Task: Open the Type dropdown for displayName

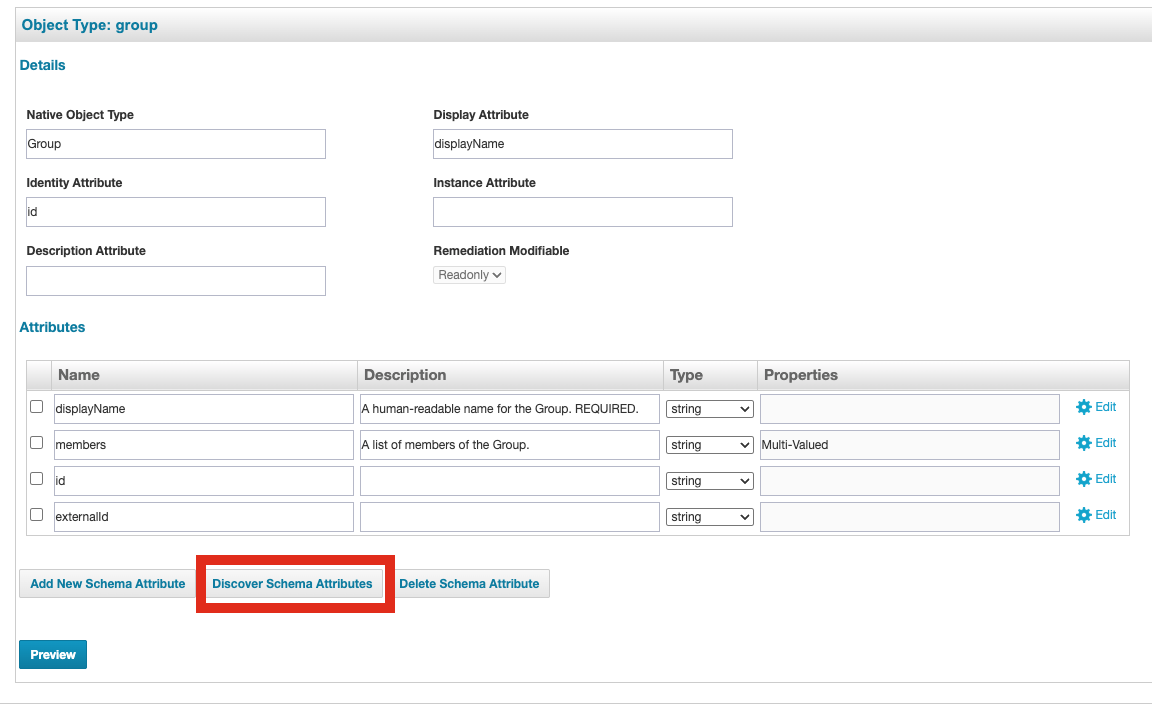Action: (x=709, y=409)
